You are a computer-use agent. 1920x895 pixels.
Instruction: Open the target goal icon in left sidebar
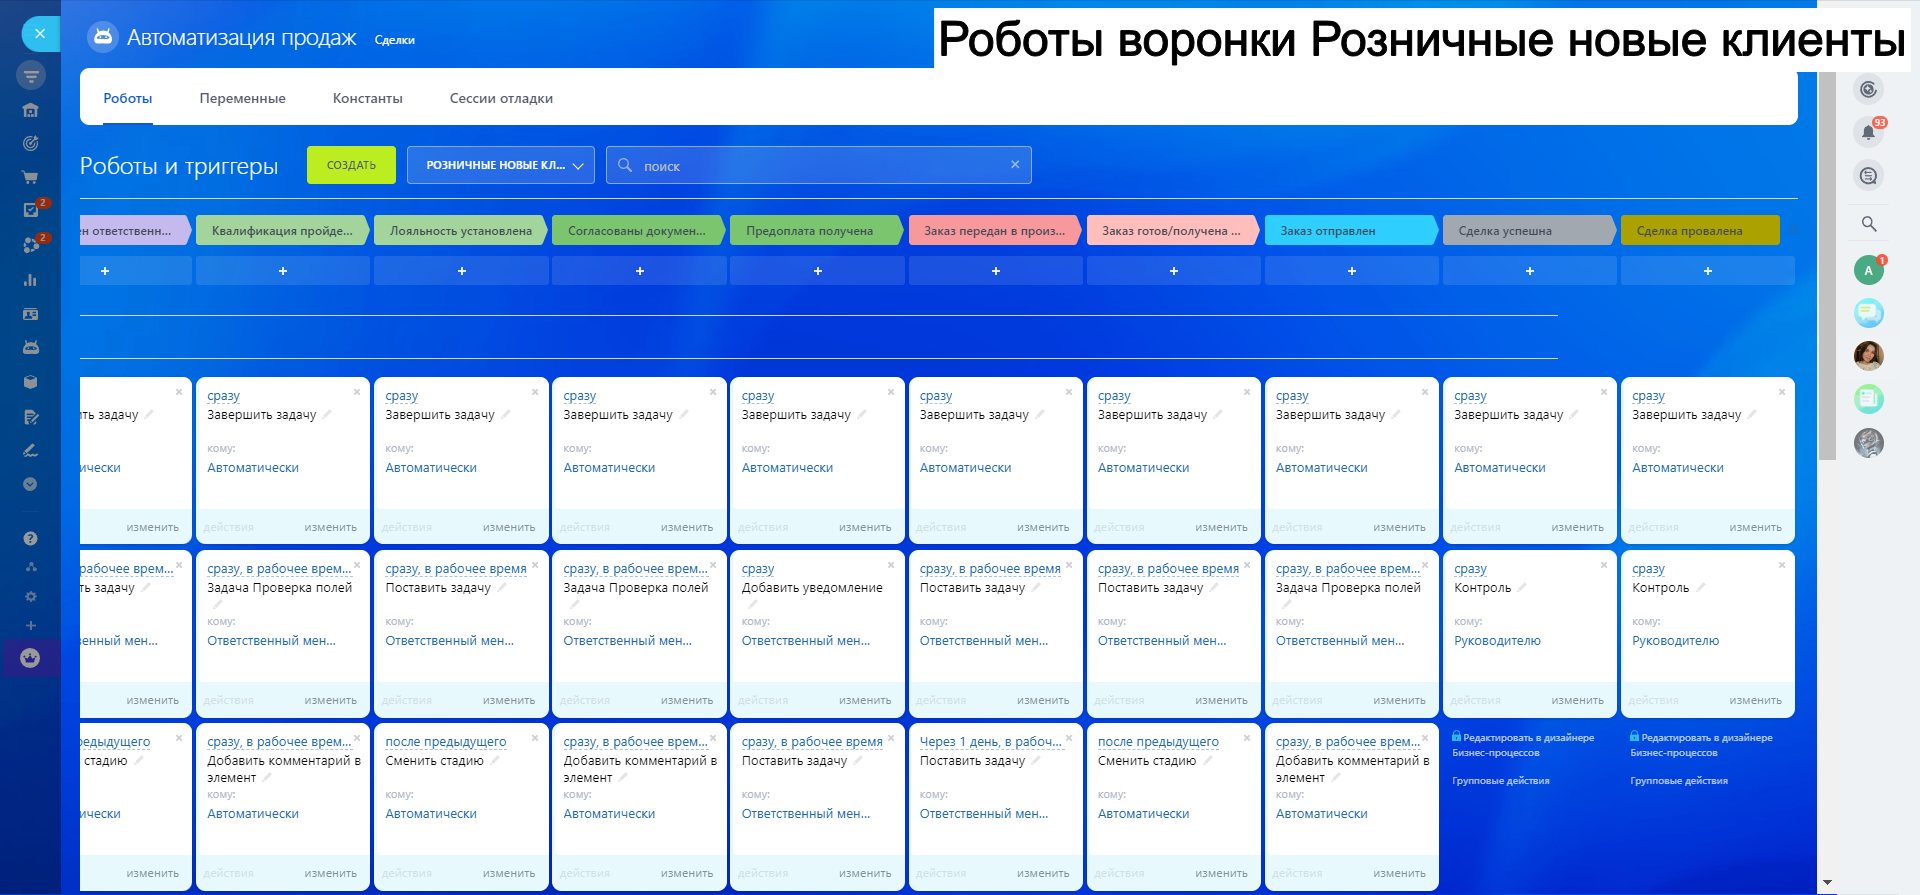click(31, 143)
